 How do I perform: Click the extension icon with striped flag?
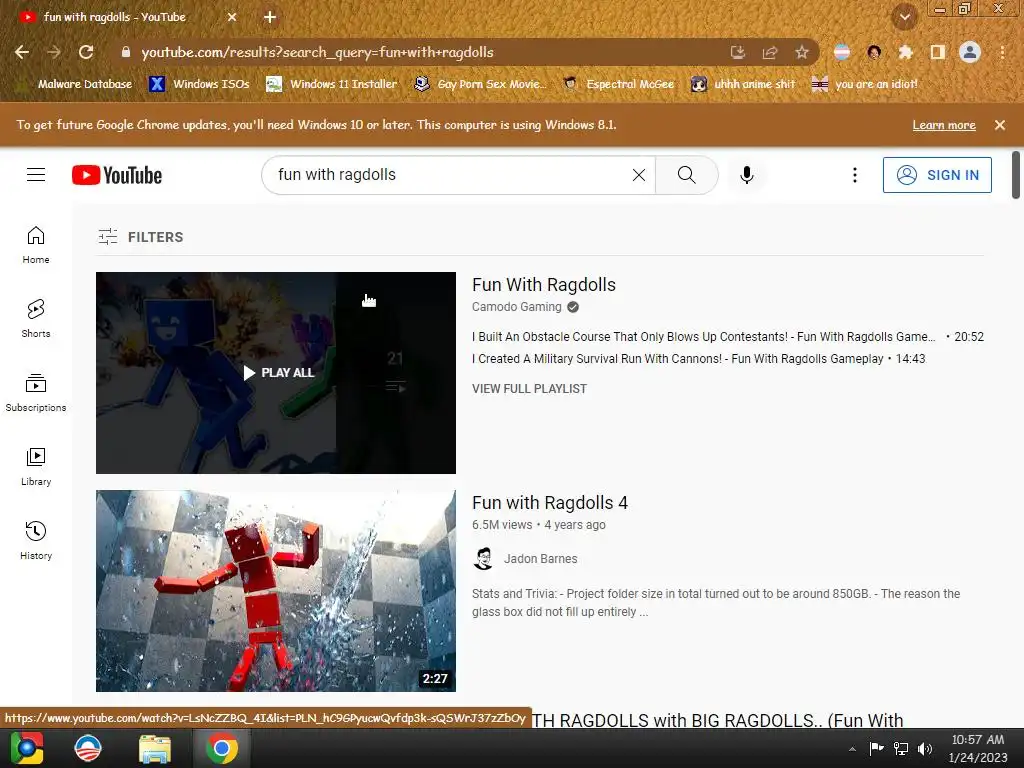842,52
